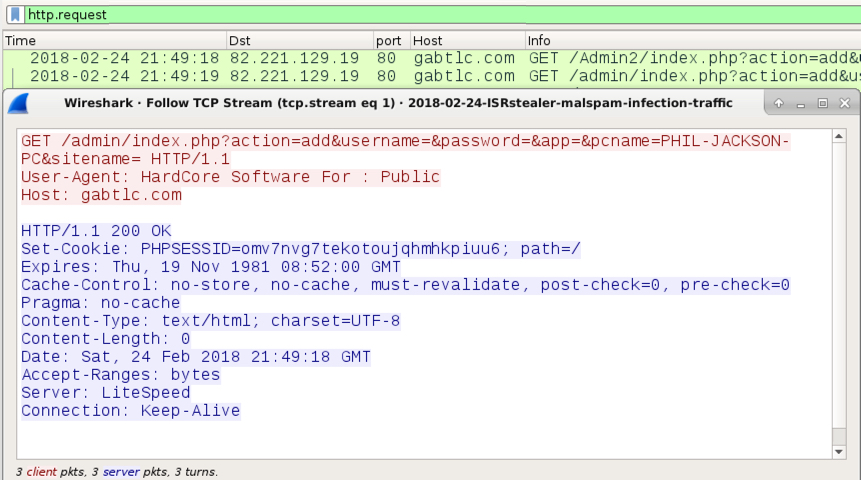This screenshot has width=861, height=480.
Task: Click the port column header
Action: pos(391,41)
